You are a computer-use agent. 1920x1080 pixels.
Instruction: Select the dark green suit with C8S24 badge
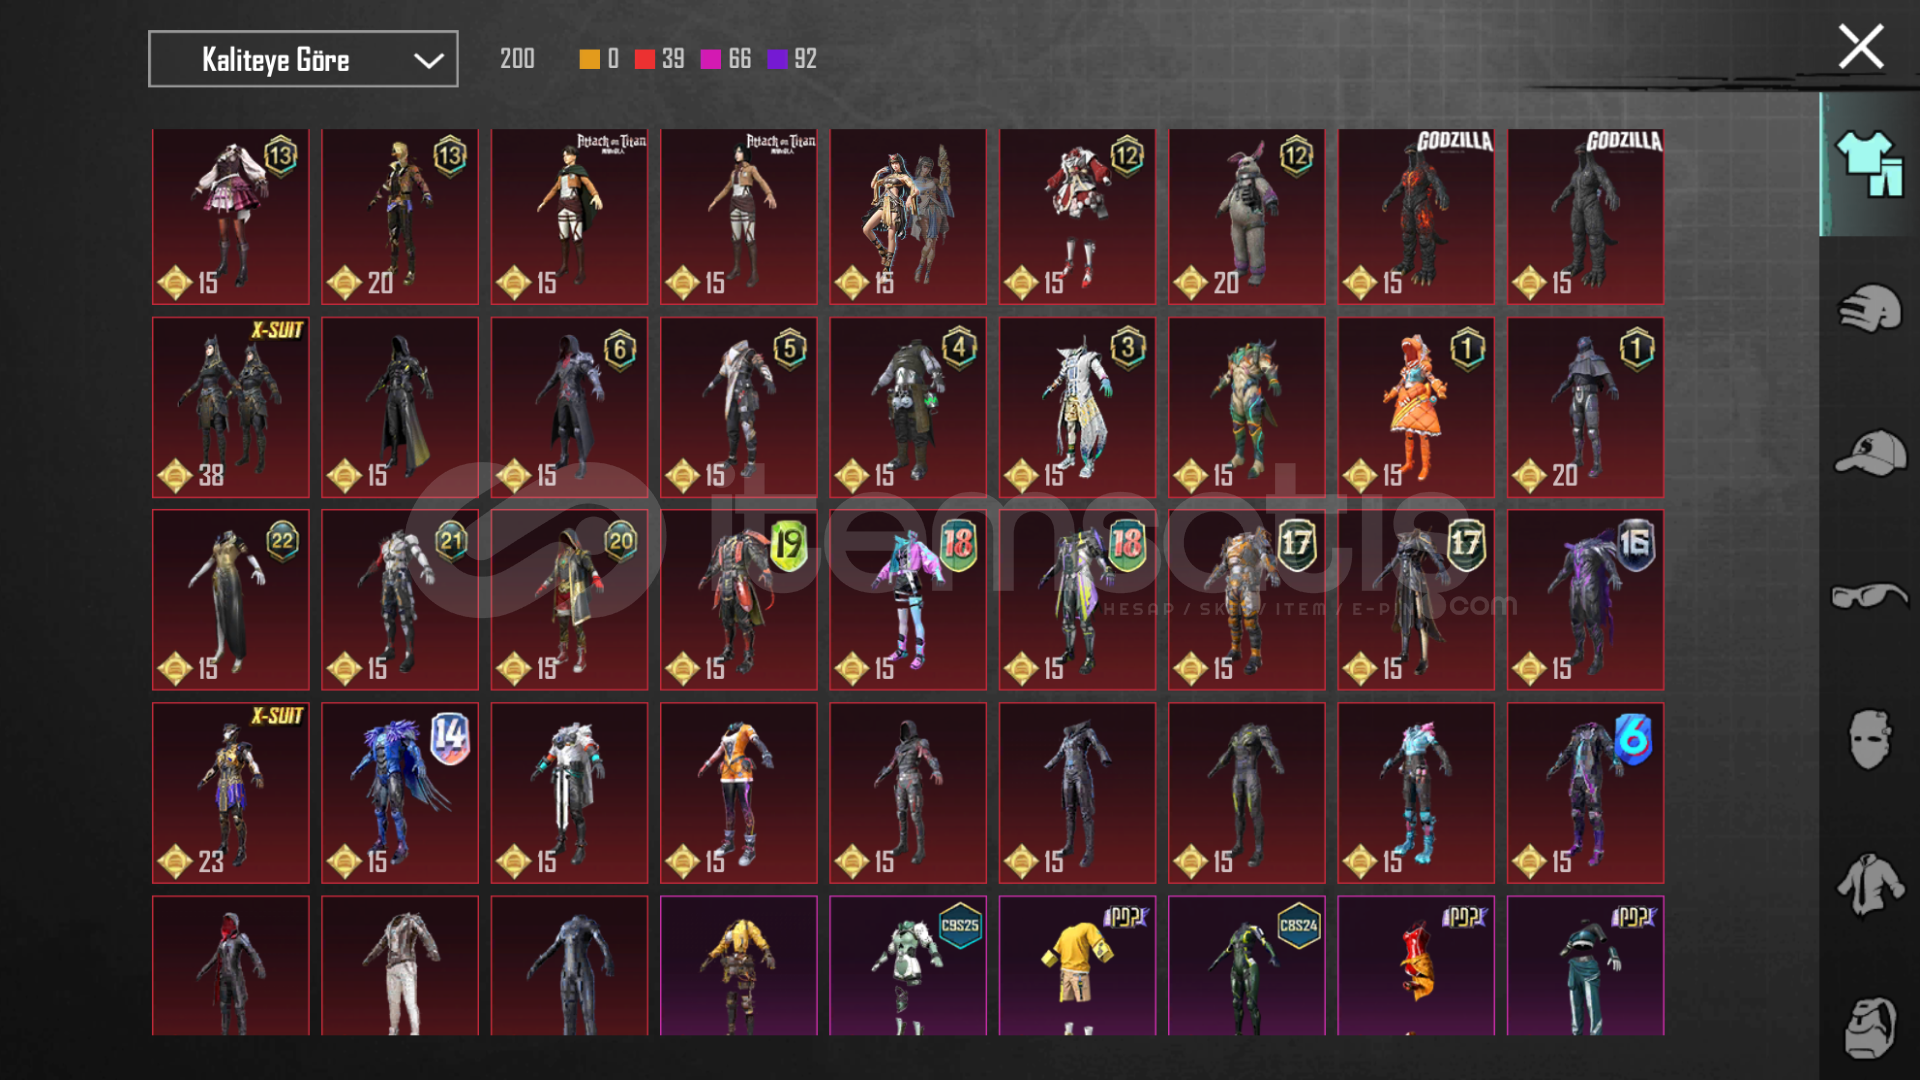coord(1246,965)
